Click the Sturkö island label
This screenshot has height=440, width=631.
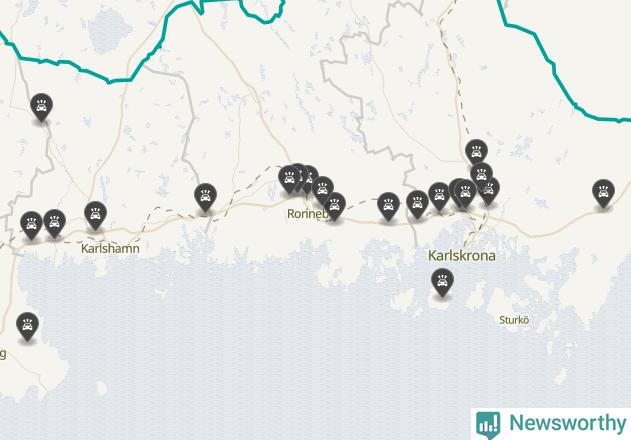[x=514, y=320]
